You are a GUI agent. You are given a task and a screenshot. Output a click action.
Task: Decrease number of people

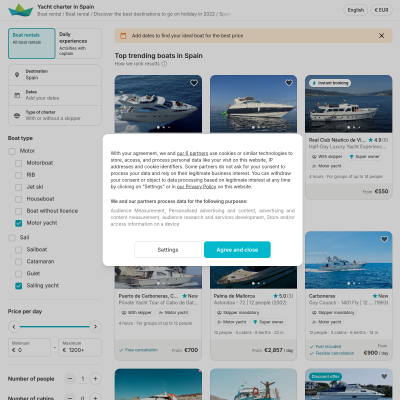[x=70, y=379]
